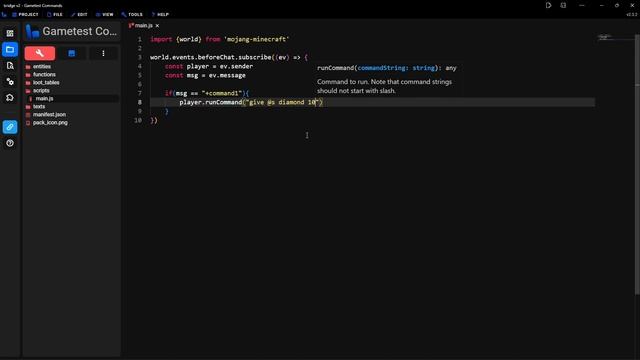Close the main.js tab
The image size is (640, 360).
click(x=157, y=26)
